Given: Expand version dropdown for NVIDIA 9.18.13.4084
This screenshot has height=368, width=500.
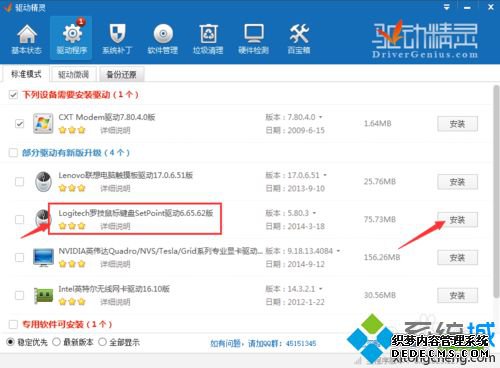Looking at the screenshot, I should (338, 251).
